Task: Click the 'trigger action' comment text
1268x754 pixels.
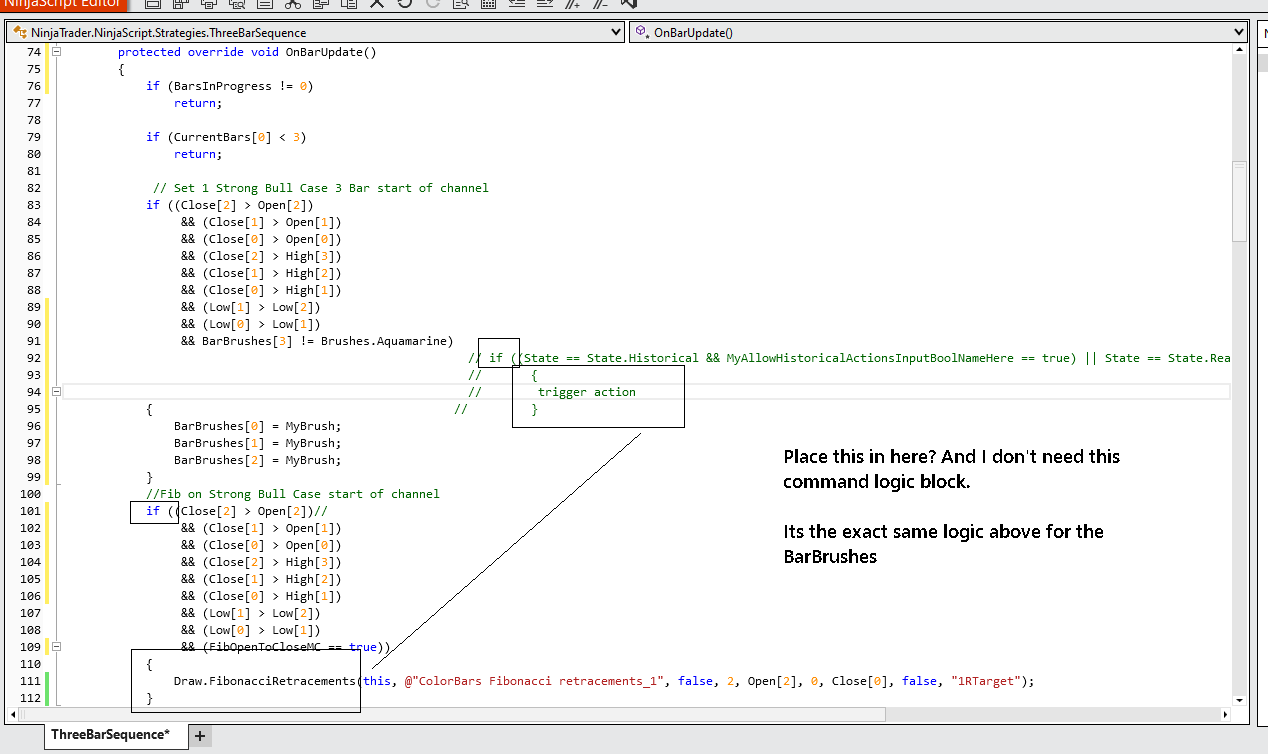Action: 586,392
